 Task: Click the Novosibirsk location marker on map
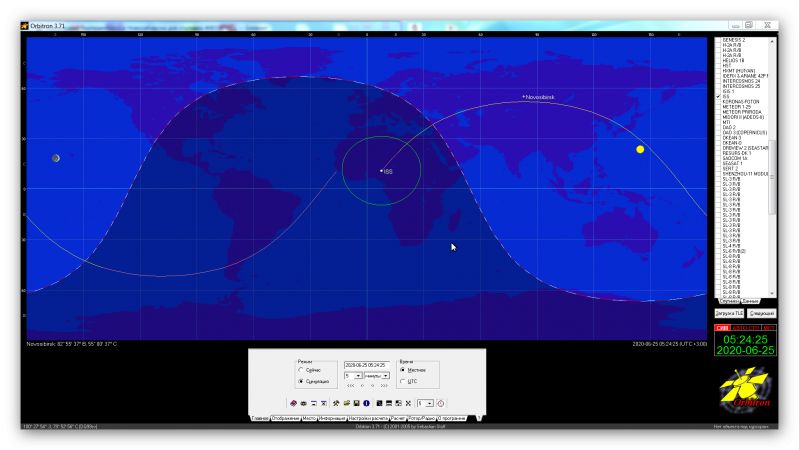[x=523, y=96]
